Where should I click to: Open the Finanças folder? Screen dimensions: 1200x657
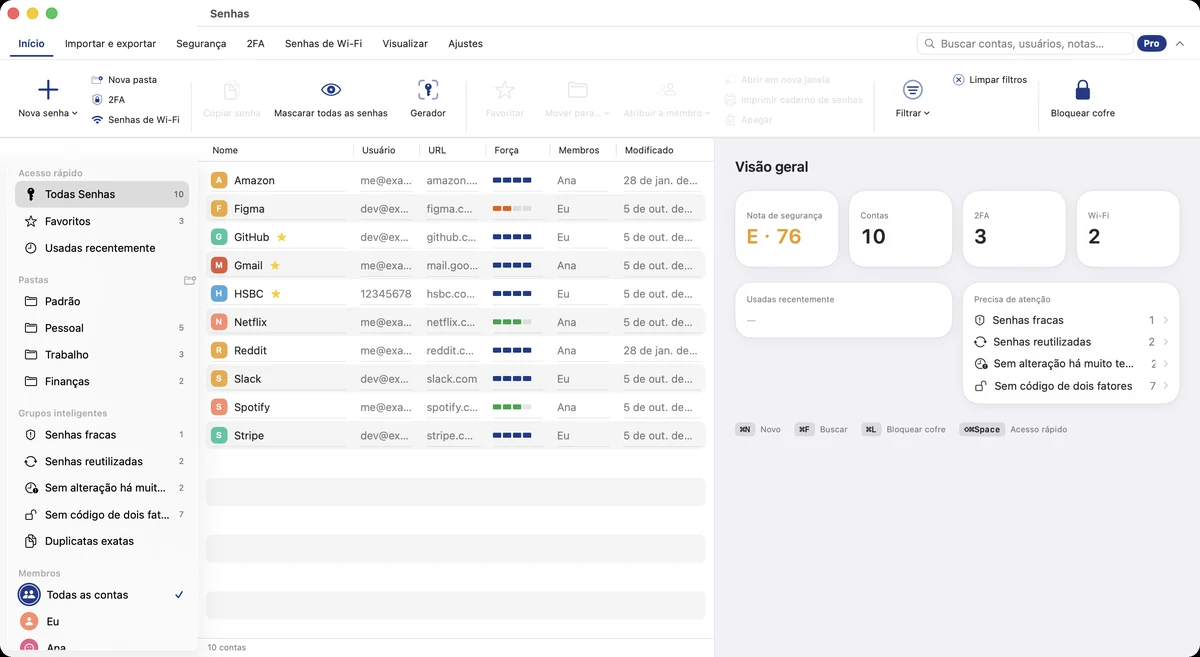tap(102, 381)
